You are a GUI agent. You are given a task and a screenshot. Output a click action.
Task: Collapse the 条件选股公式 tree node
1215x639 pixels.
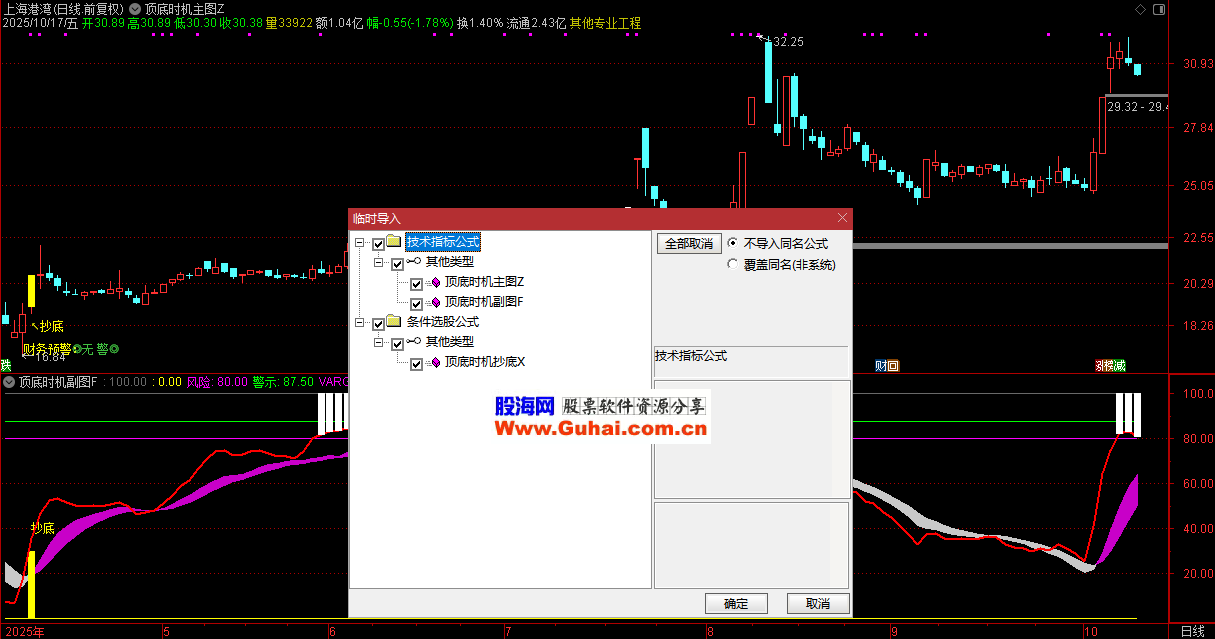click(360, 323)
